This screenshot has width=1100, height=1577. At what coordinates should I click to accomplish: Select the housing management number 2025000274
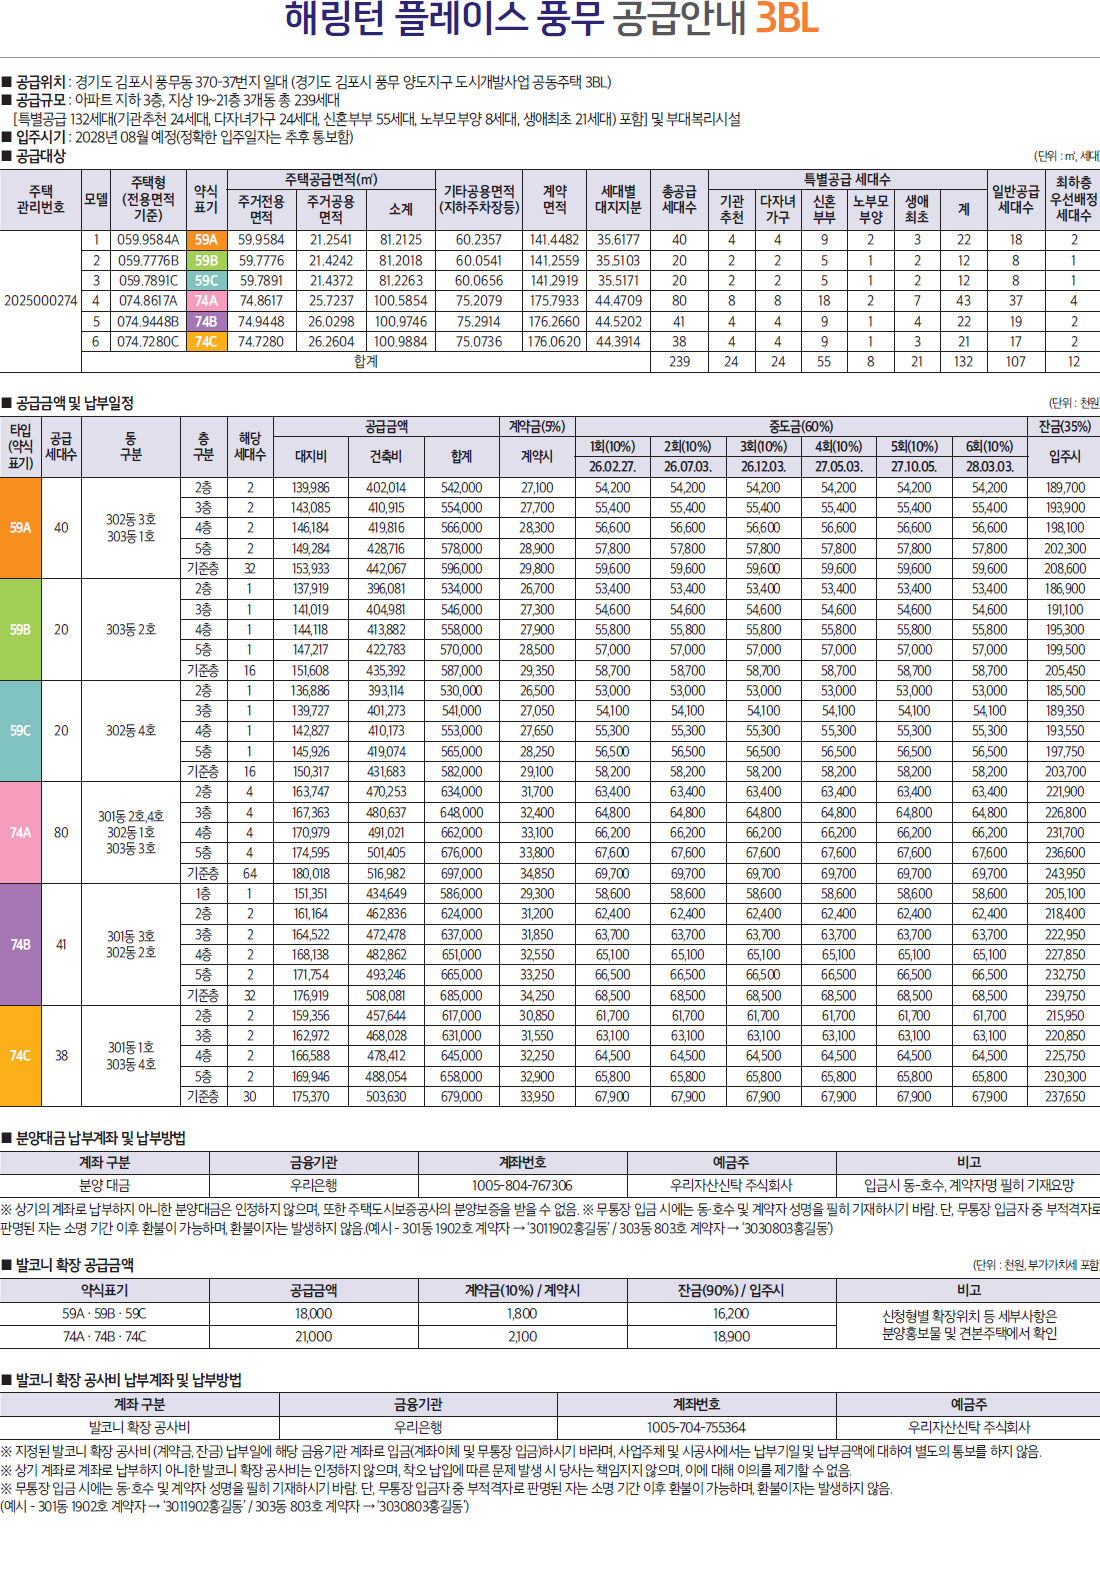[40, 301]
